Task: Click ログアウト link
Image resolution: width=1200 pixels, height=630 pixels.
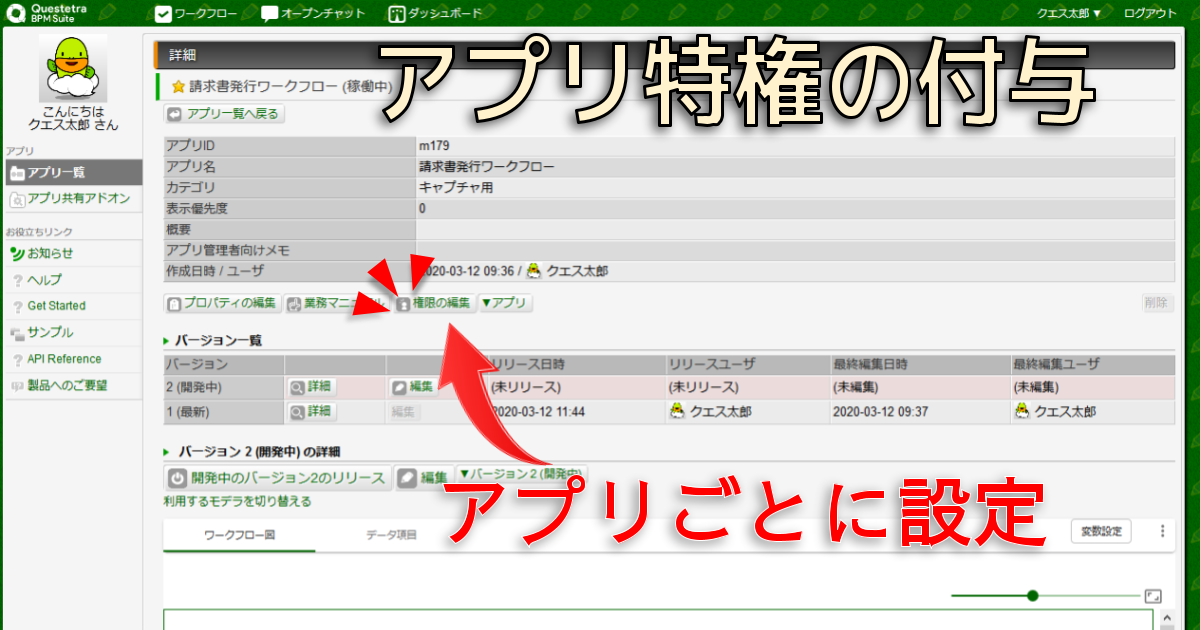Action: click(x=1150, y=14)
